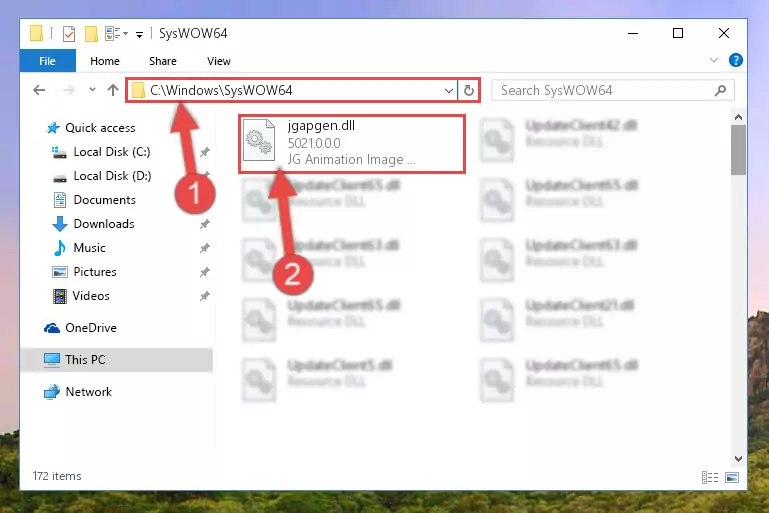Screen dimensions: 769x513
Task: Click the pin icon next to Videos
Action: pos(205,296)
